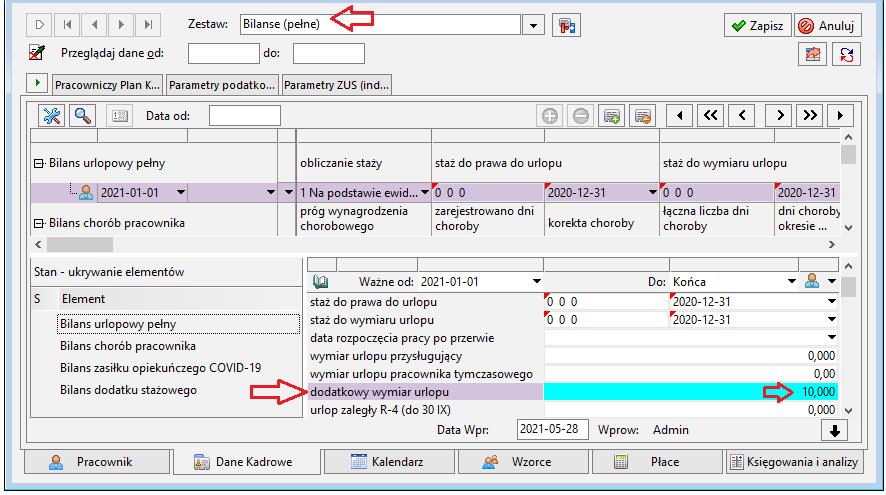Viewport: 886px width, 495px height.
Task: Open data rozpoczęcia pracy po przerwie dropdown
Action: [832, 338]
